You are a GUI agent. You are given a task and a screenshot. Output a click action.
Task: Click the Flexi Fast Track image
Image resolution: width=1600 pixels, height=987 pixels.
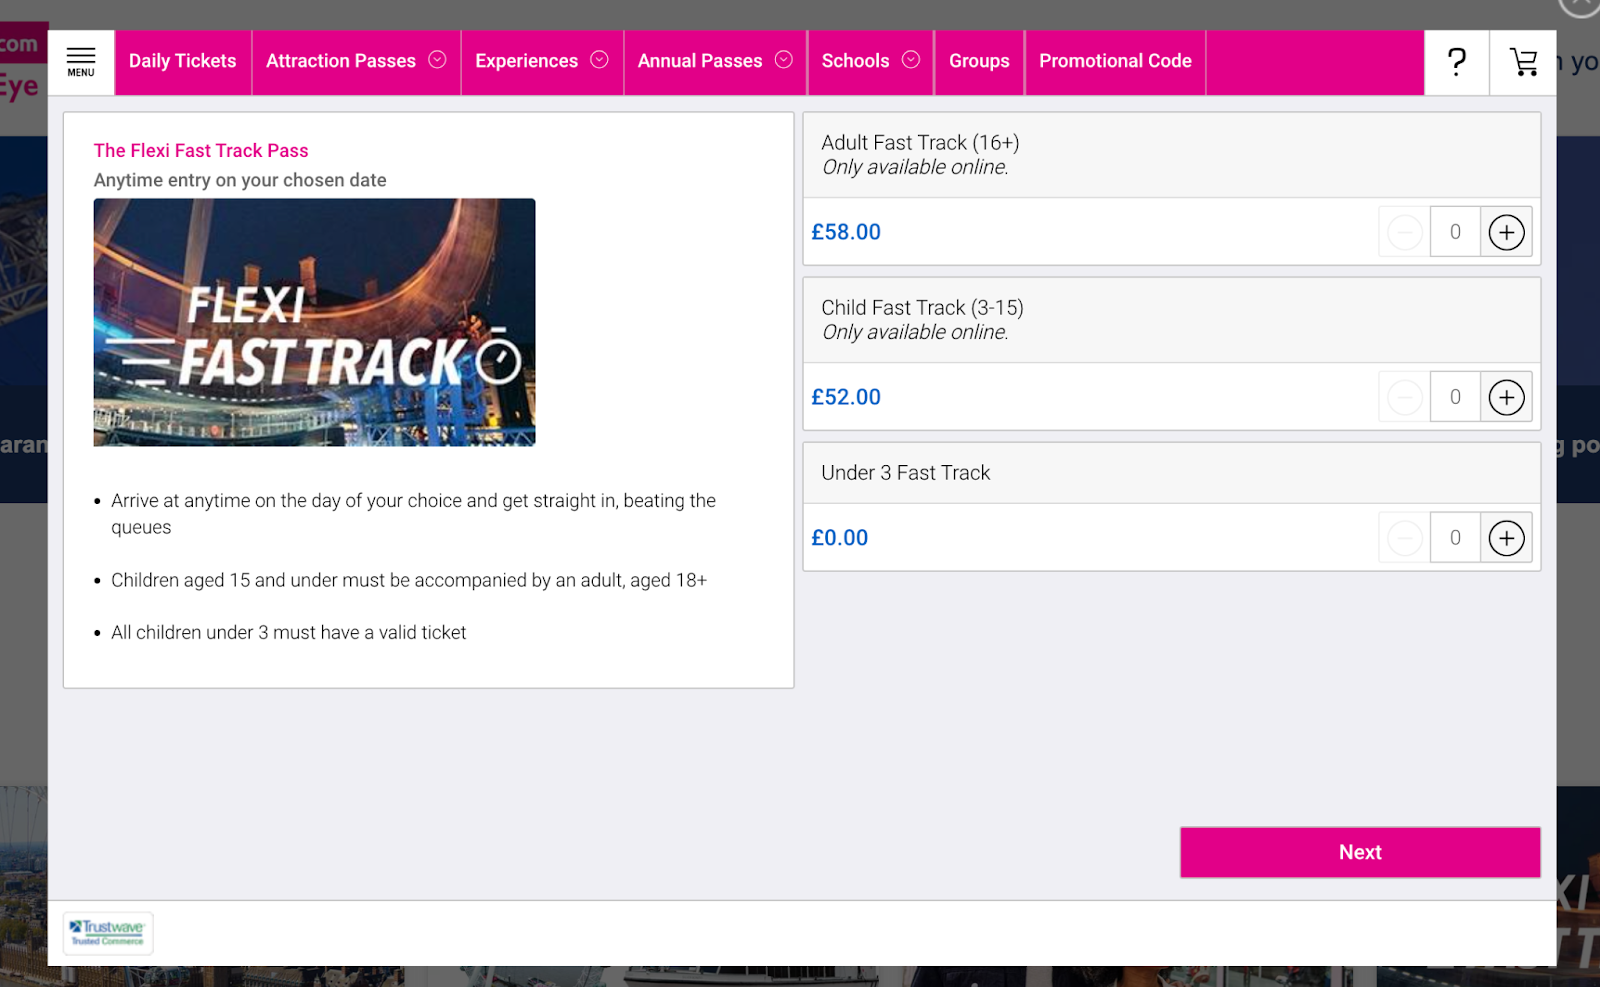click(x=314, y=322)
